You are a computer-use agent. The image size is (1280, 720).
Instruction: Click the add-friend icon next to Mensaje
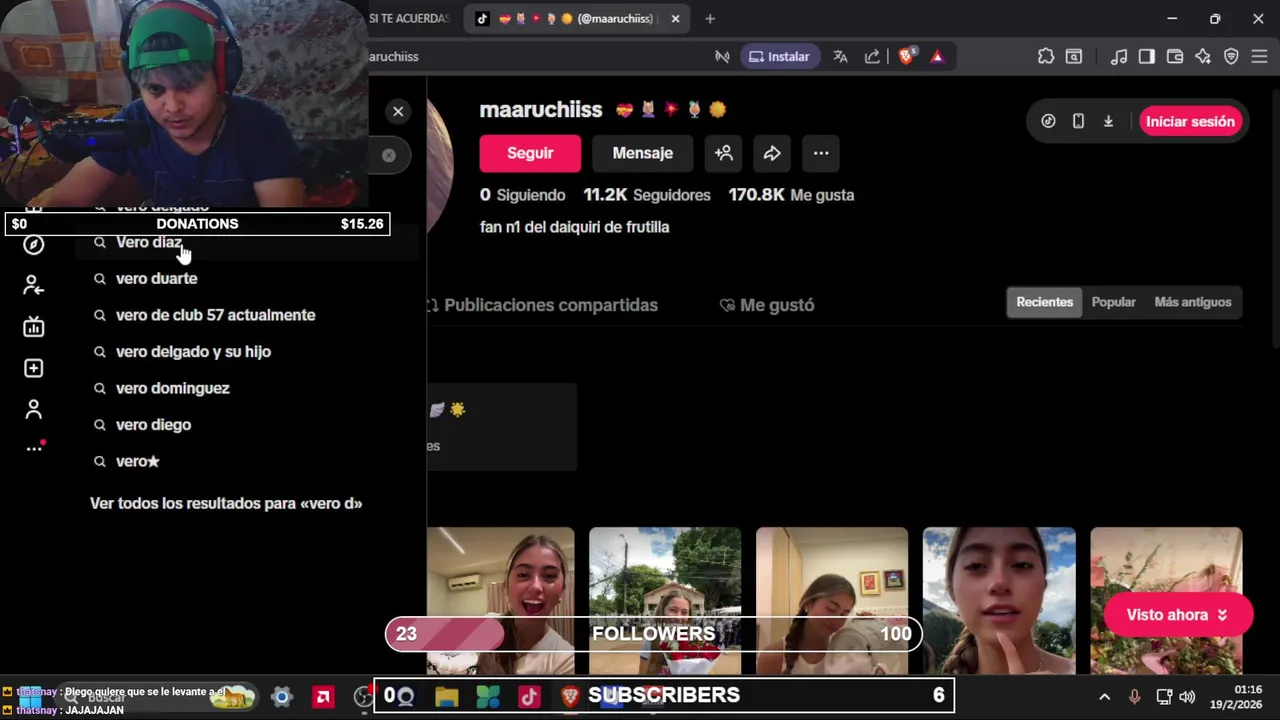tap(724, 153)
